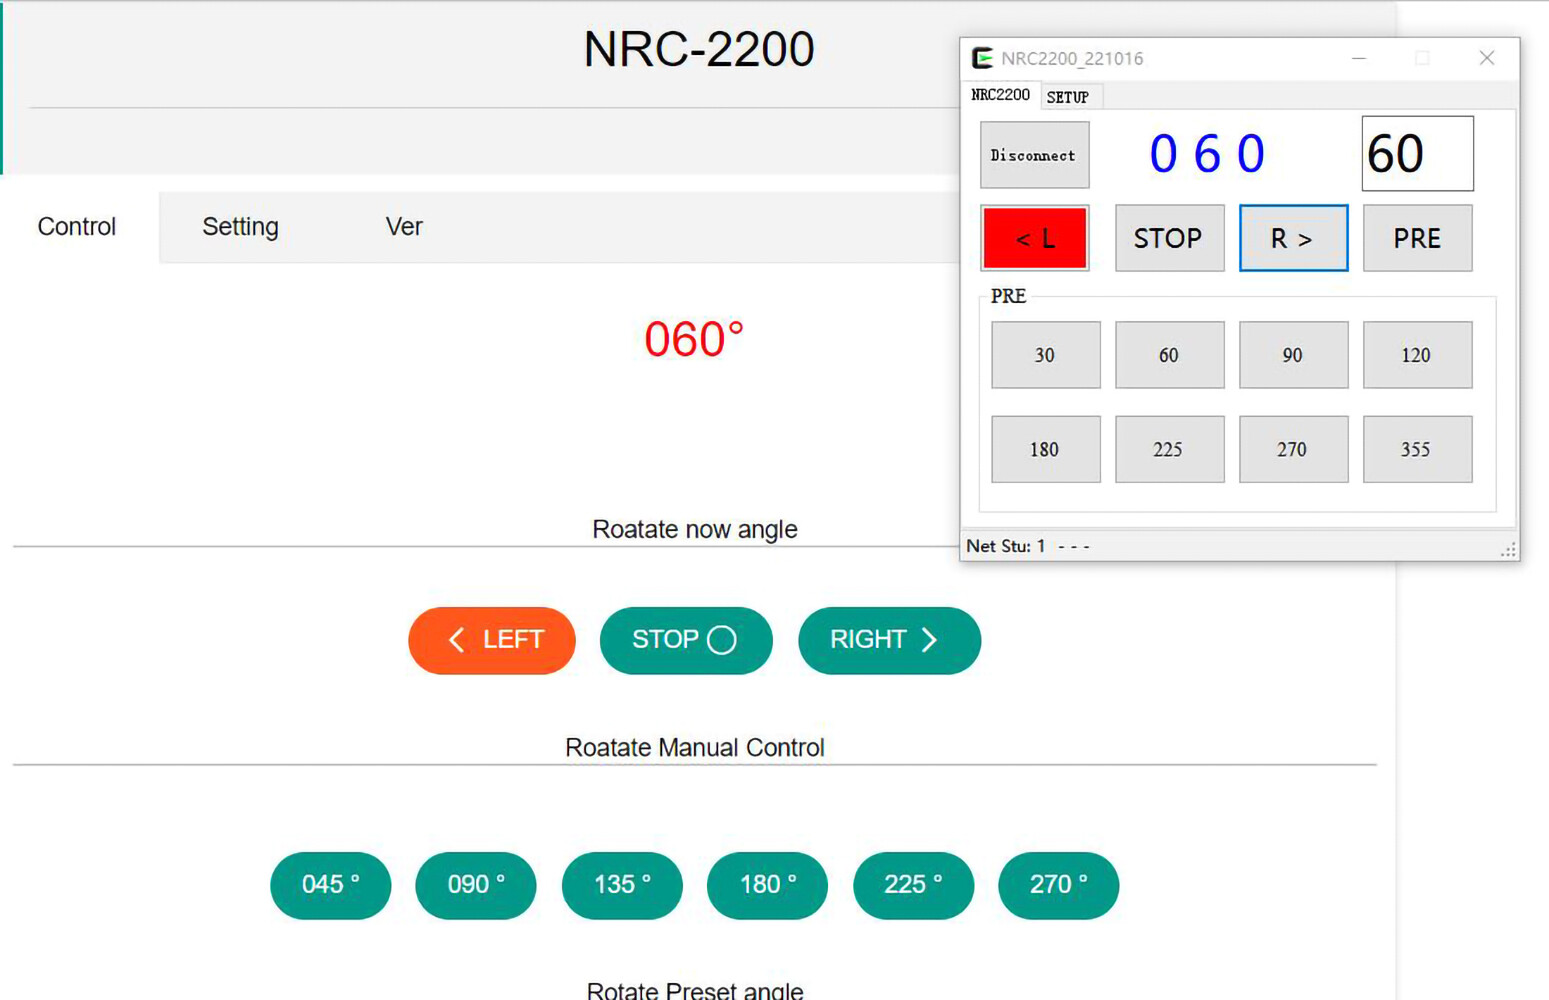Screen dimensions: 1549x1000
Task: Click the NRC2200 app logo icon
Action: click(984, 58)
